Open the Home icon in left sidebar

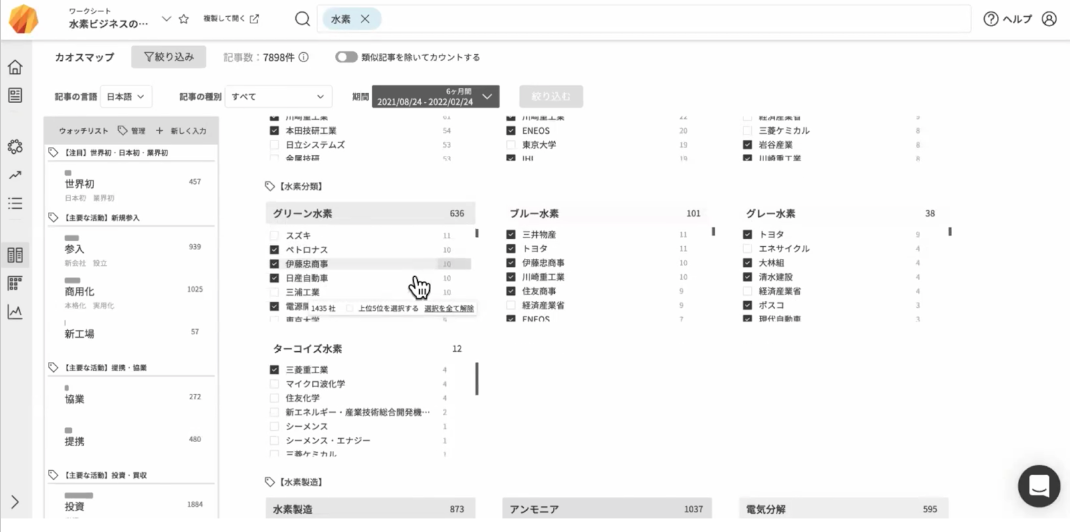(x=15, y=67)
